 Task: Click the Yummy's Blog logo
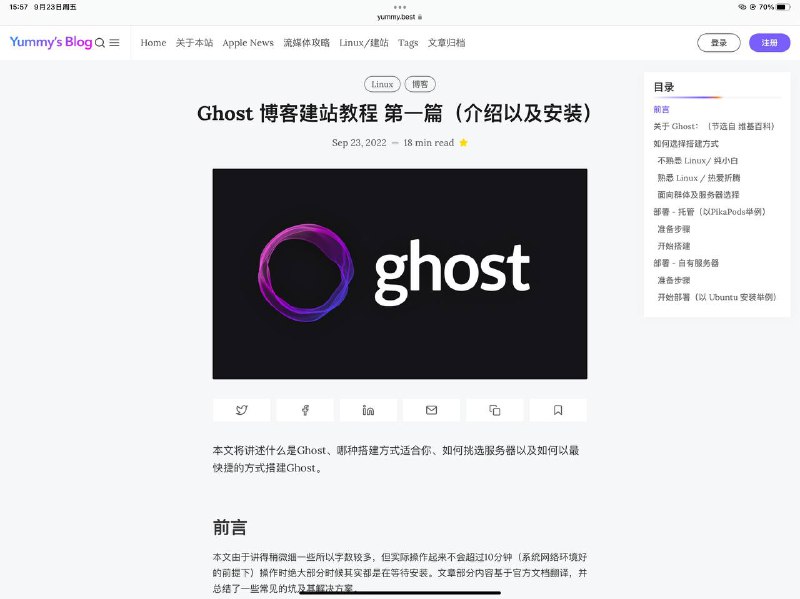51,42
